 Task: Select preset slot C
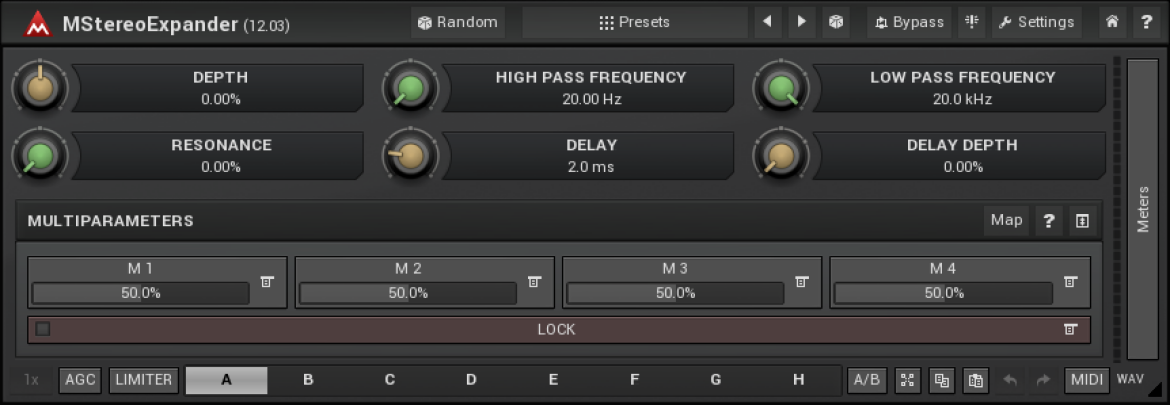tap(390, 380)
